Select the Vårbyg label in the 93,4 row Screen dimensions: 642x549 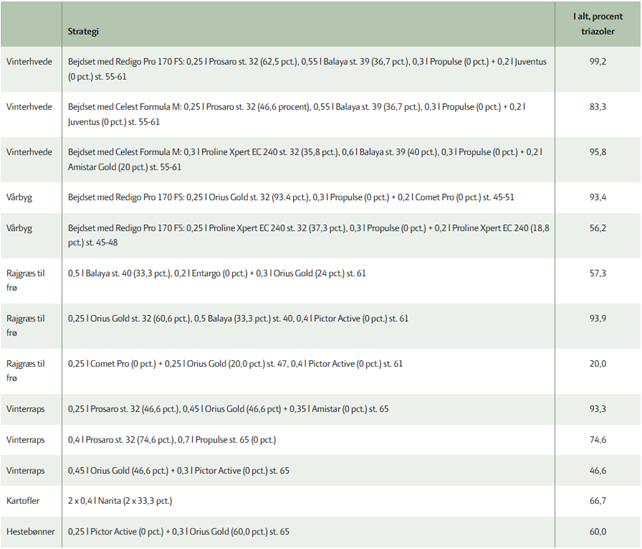click(19, 198)
